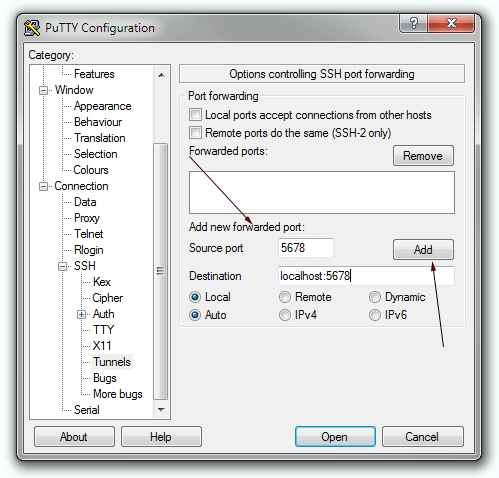Check Remote ports do the same option
The width and height of the screenshot is (499, 478).
[195, 133]
